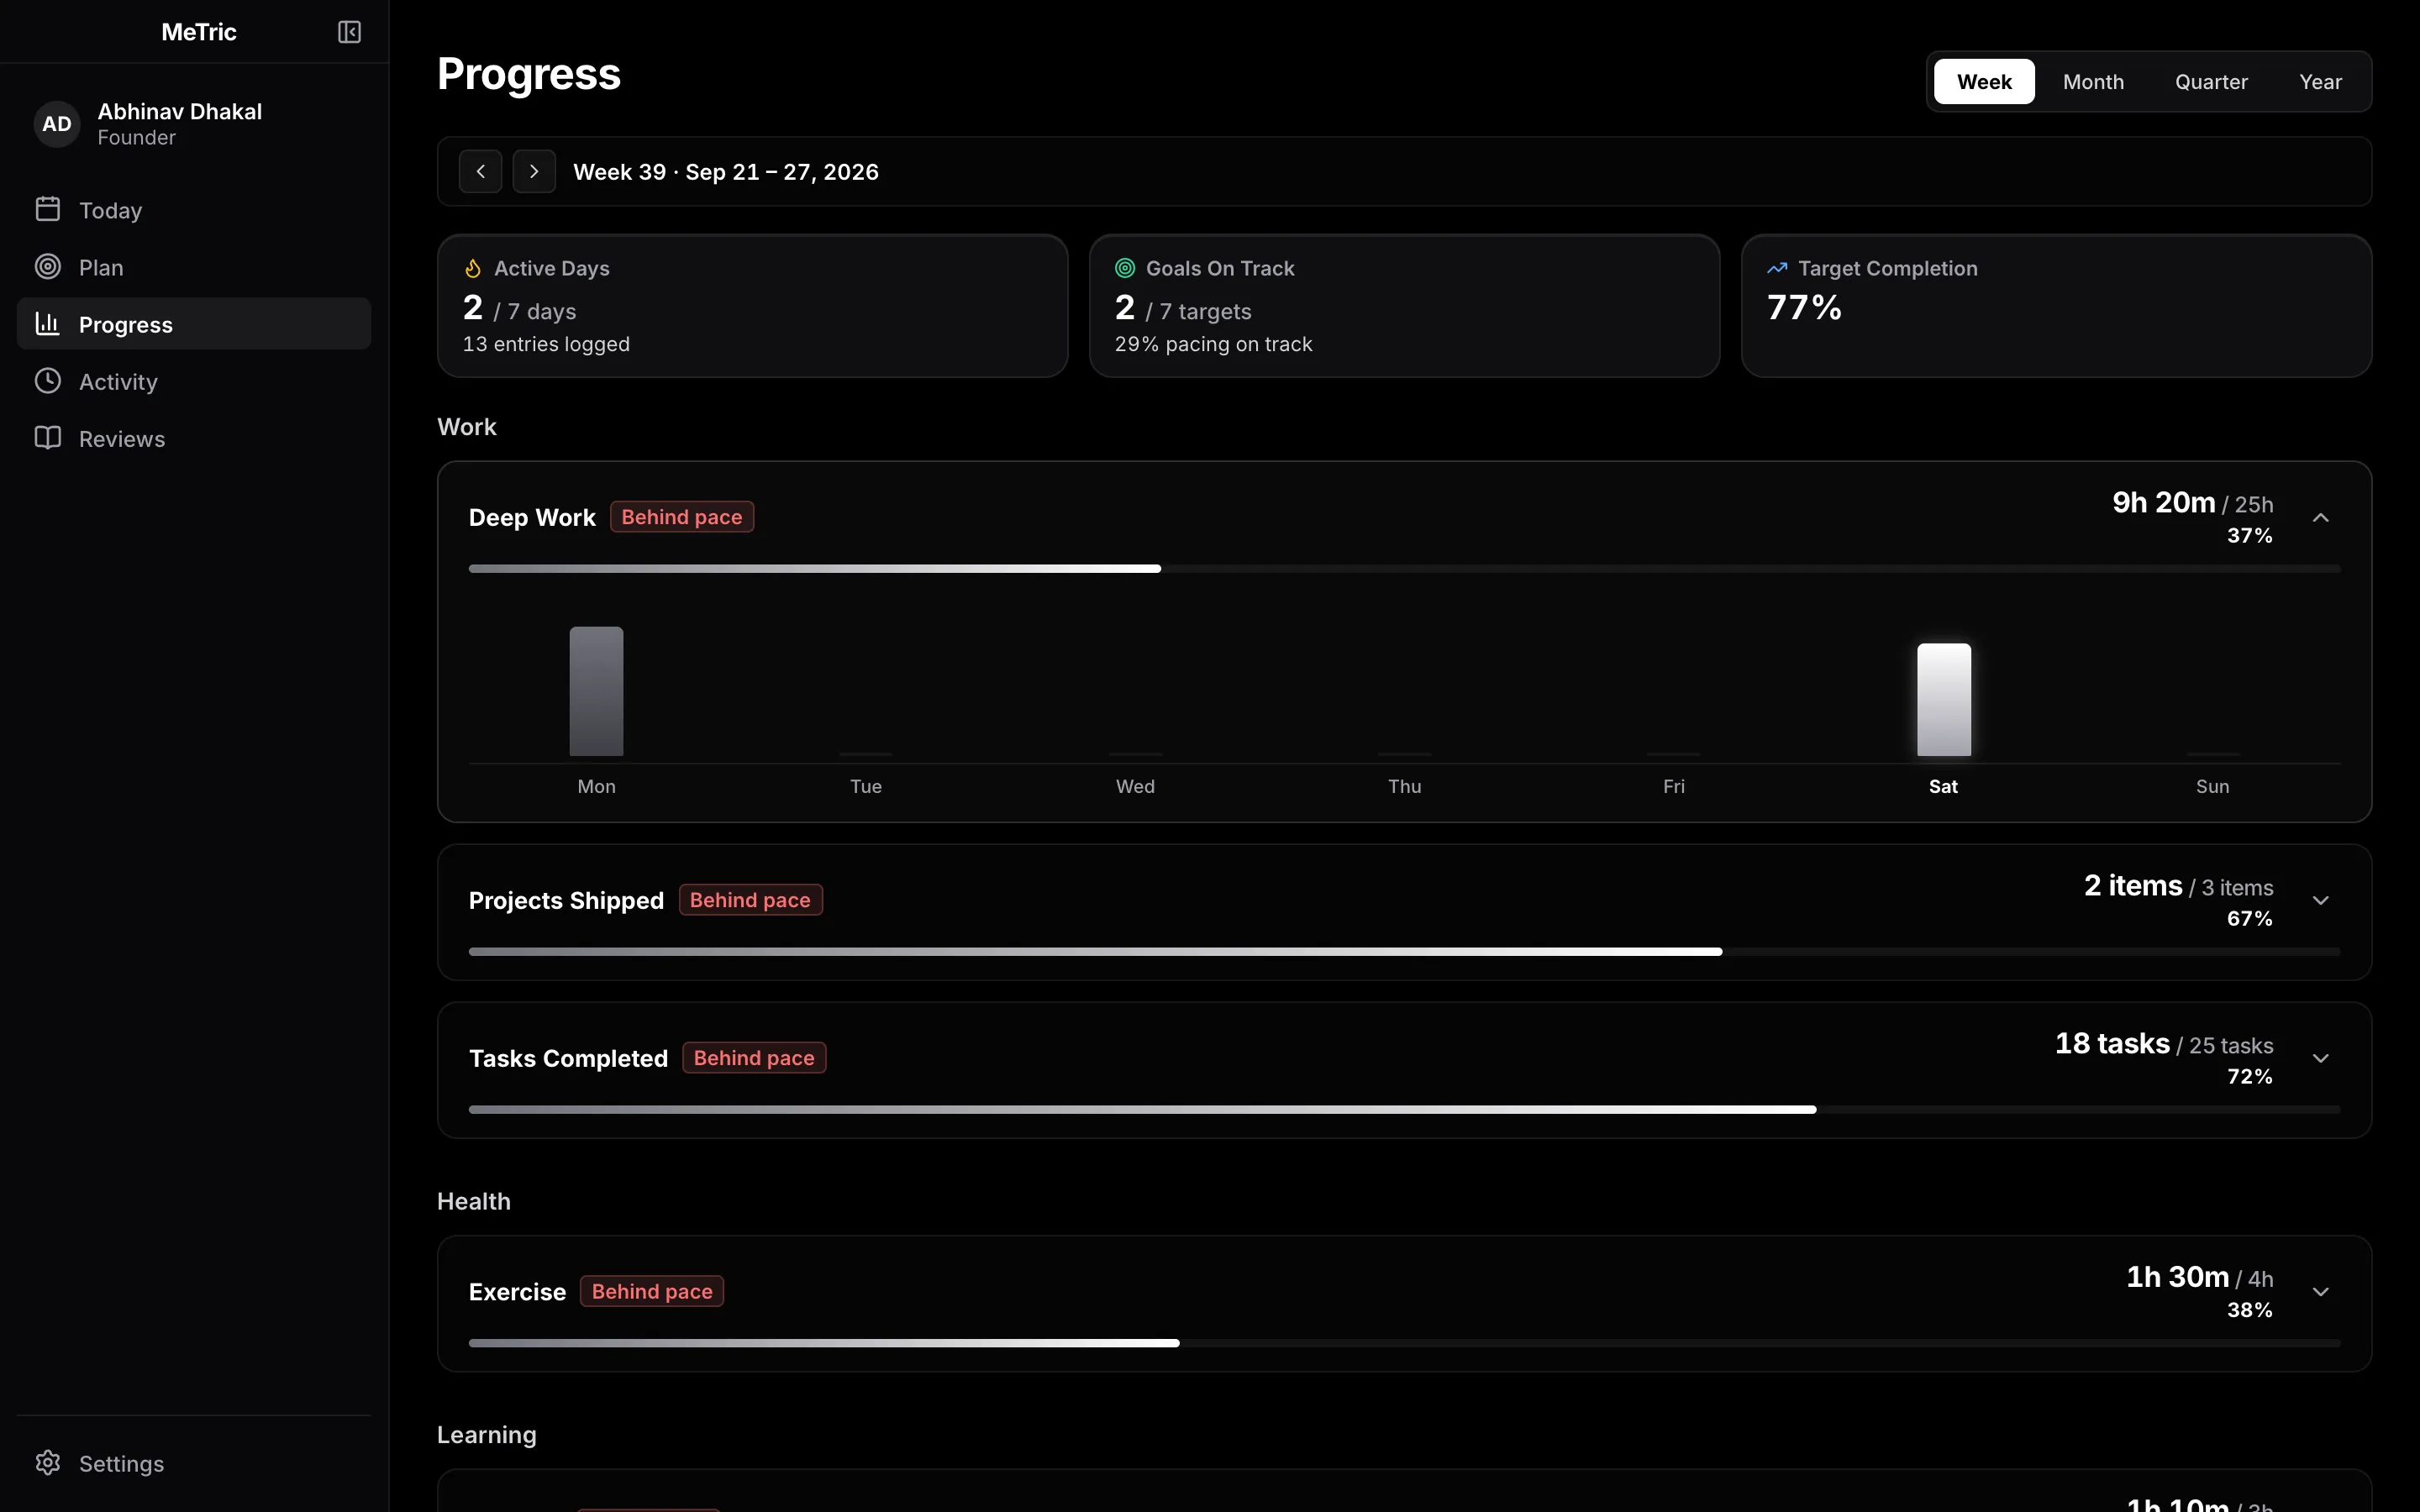
Task: Click the 13 entries logged text
Action: [546, 344]
